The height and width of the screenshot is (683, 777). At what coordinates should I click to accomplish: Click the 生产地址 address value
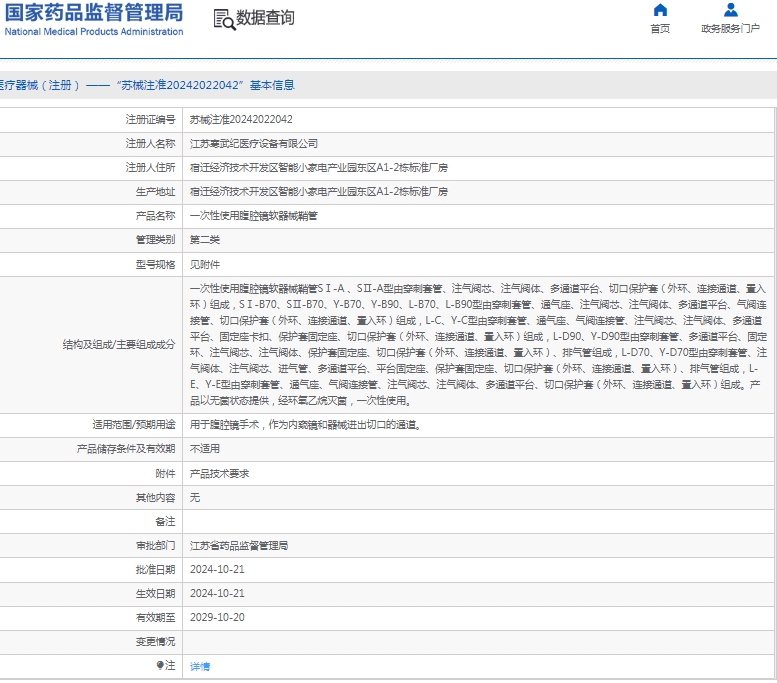click(x=319, y=192)
